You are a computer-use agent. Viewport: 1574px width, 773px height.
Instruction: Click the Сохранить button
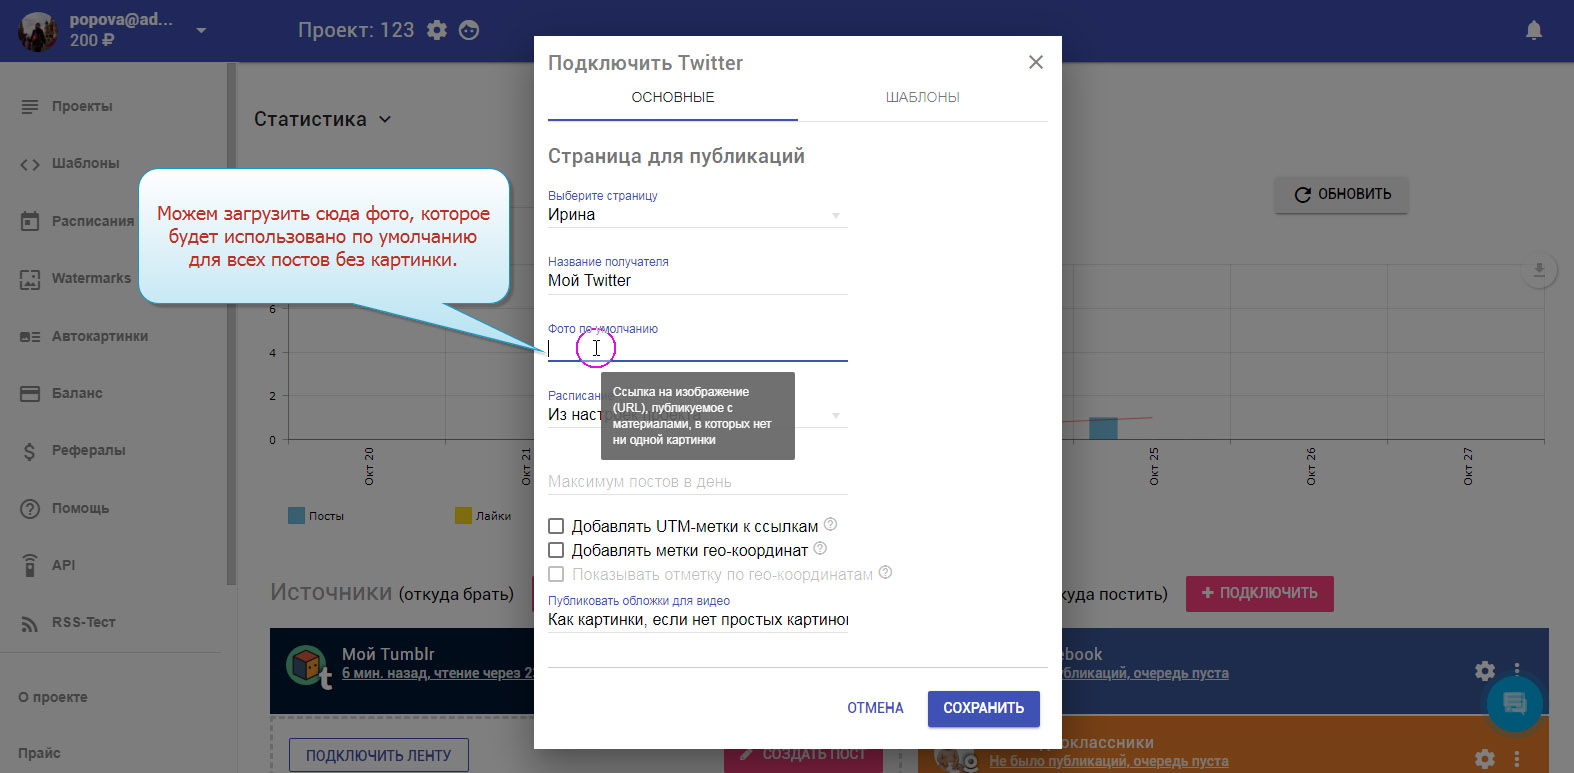pyautogui.click(x=983, y=708)
